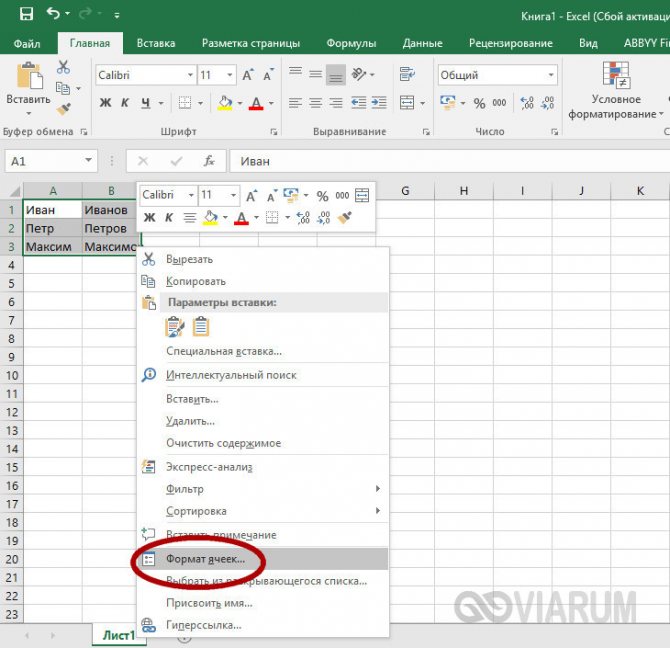The image size is (670, 648).
Task: Increase font size in the ribbon
Action: pos(248,75)
